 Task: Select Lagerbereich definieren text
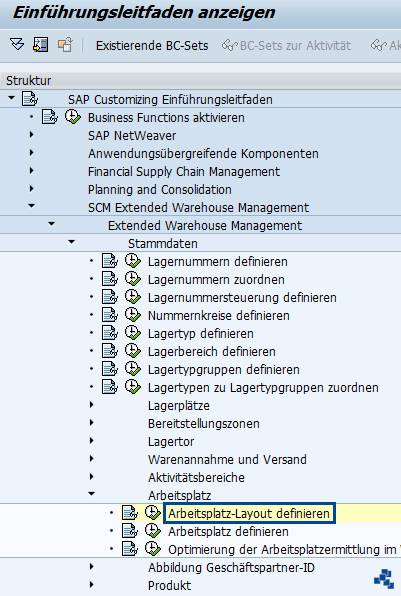point(212,351)
